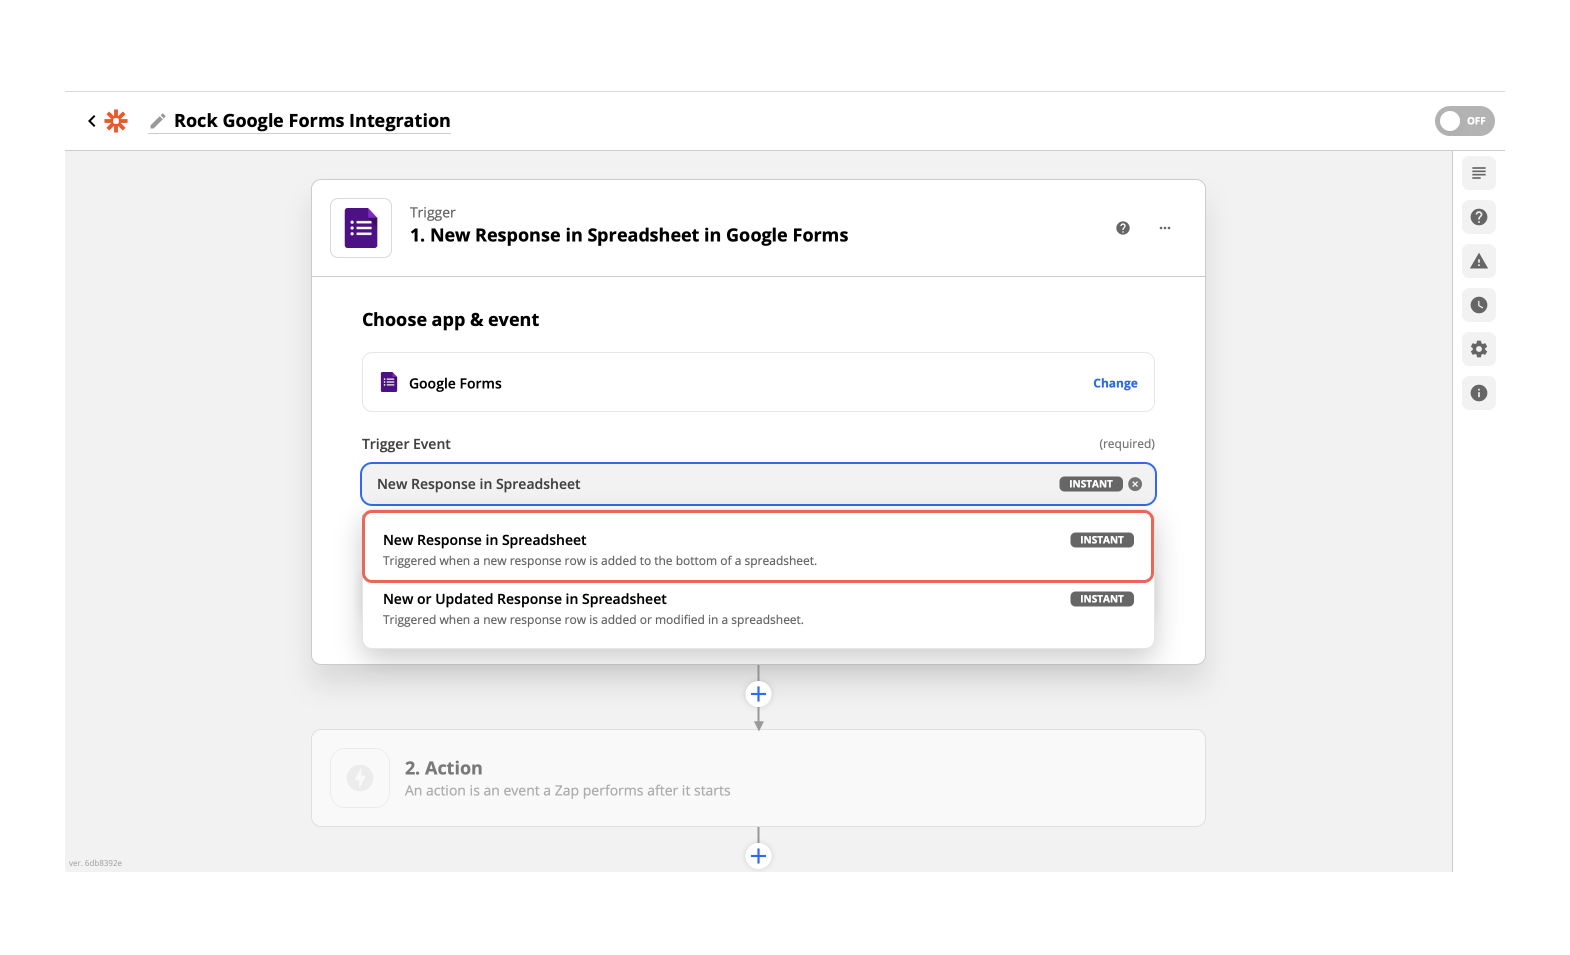Clear the selected Trigger Event value
The width and height of the screenshot is (1570, 955).
1135,484
